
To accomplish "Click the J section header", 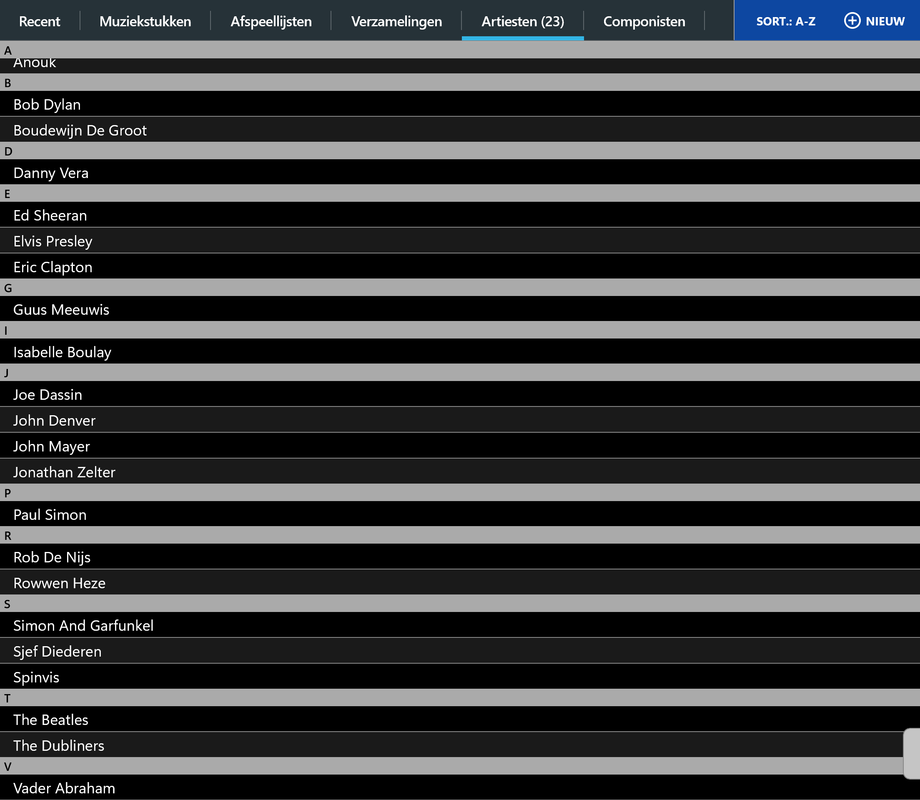I will [460, 373].
